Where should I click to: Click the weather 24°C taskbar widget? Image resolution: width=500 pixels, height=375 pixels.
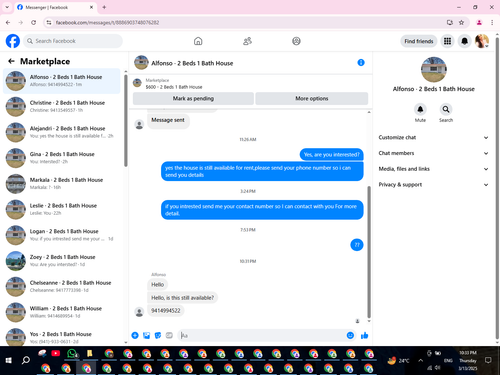pyautogui.click(x=398, y=360)
